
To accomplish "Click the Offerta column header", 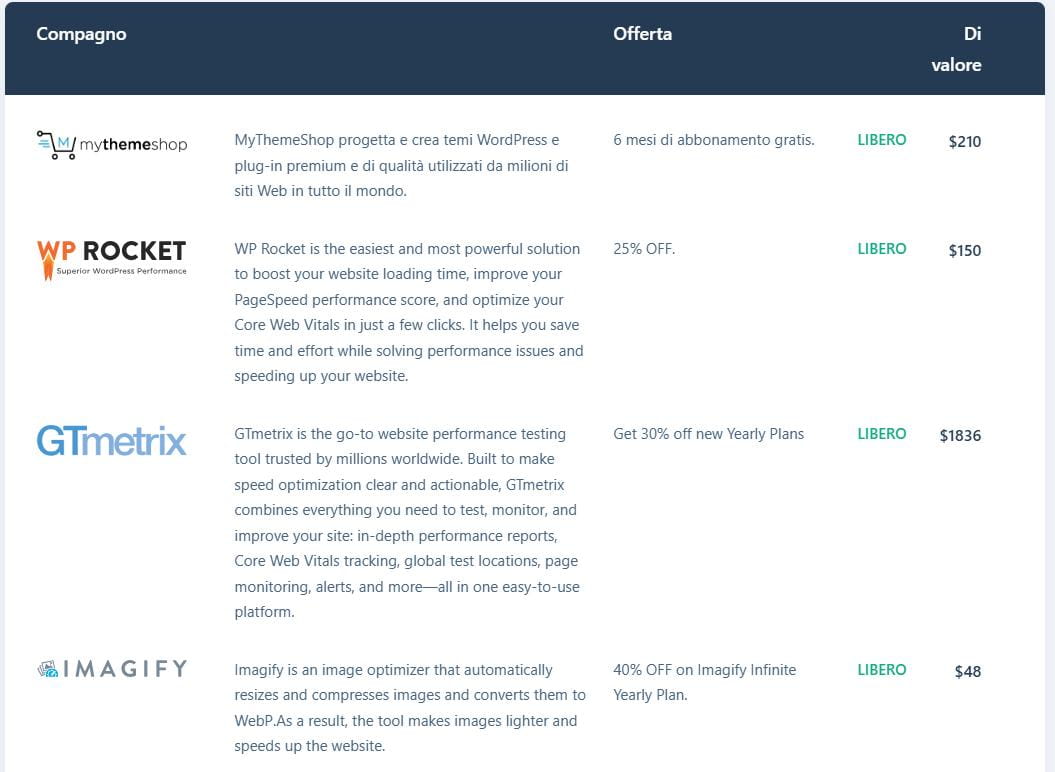I will 642,34.
